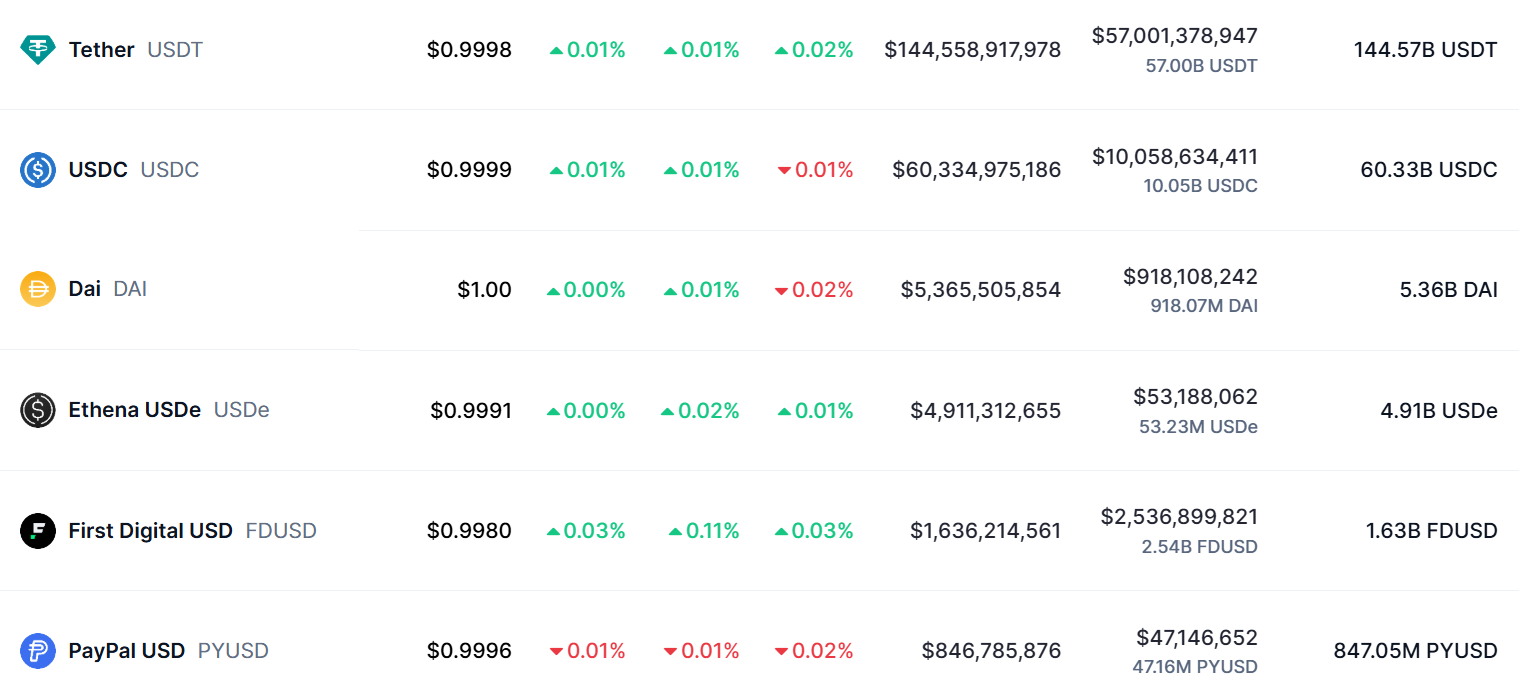This screenshot has width=1519, height=693.
Task: Click Tether's $57,001,378,947 24h volume
Action: (1174, 36)
